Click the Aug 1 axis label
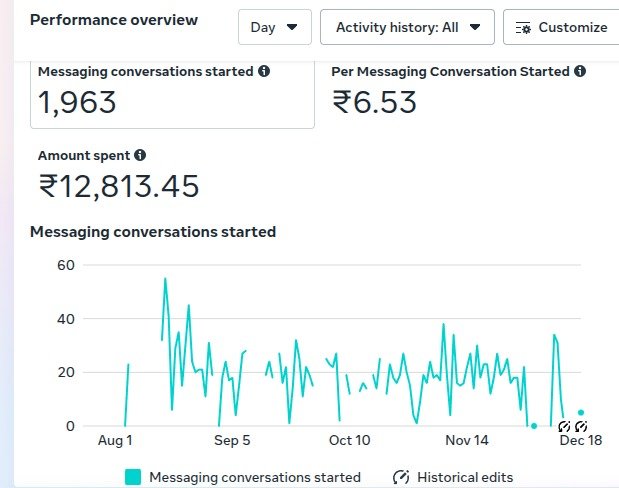Screen dimensions: 619x488 pos(115,440)
